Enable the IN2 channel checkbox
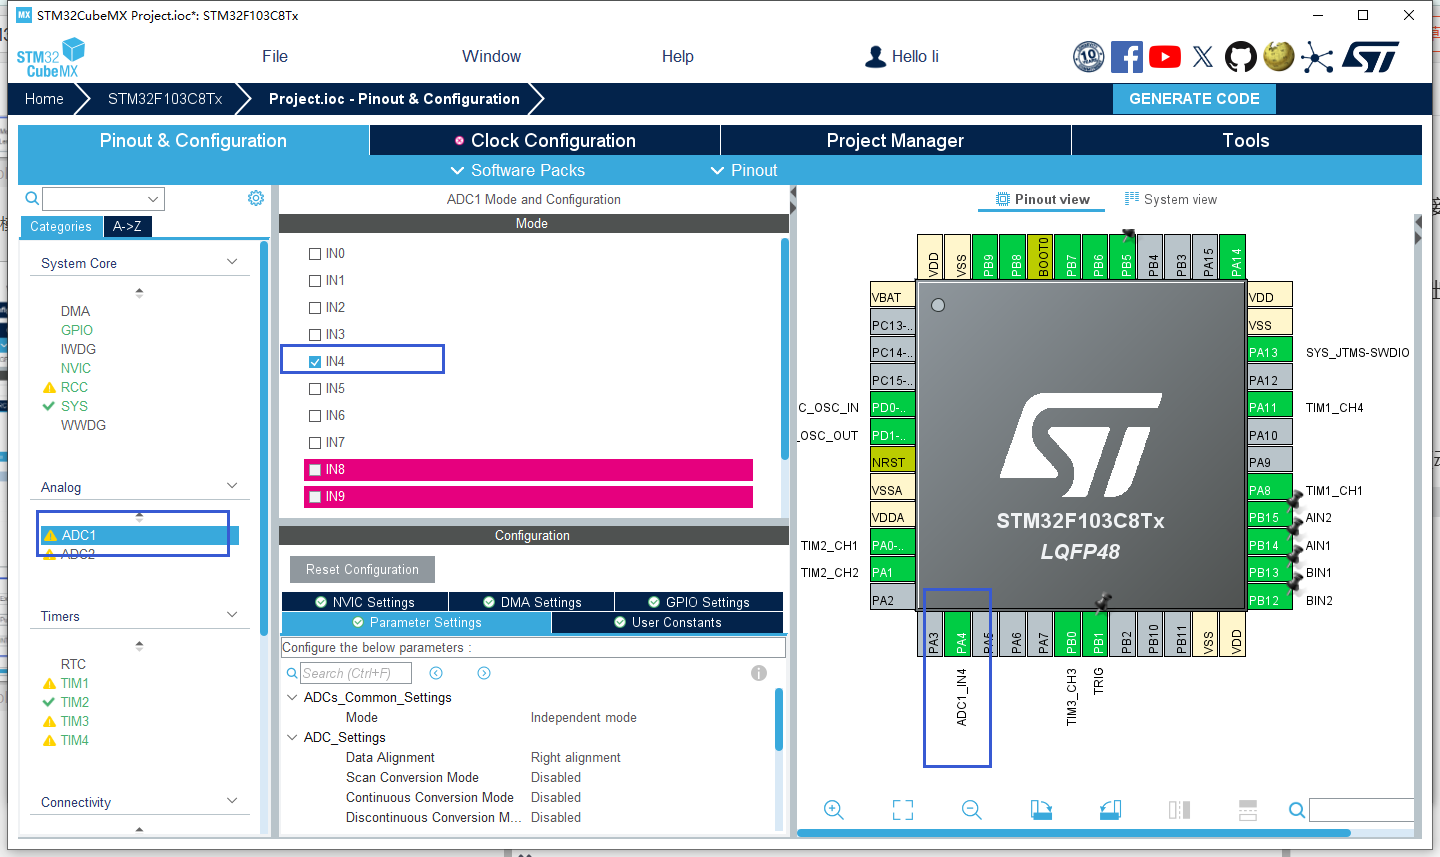The image size is (1440, 857). pyautogui.click(x=315, y=308)
